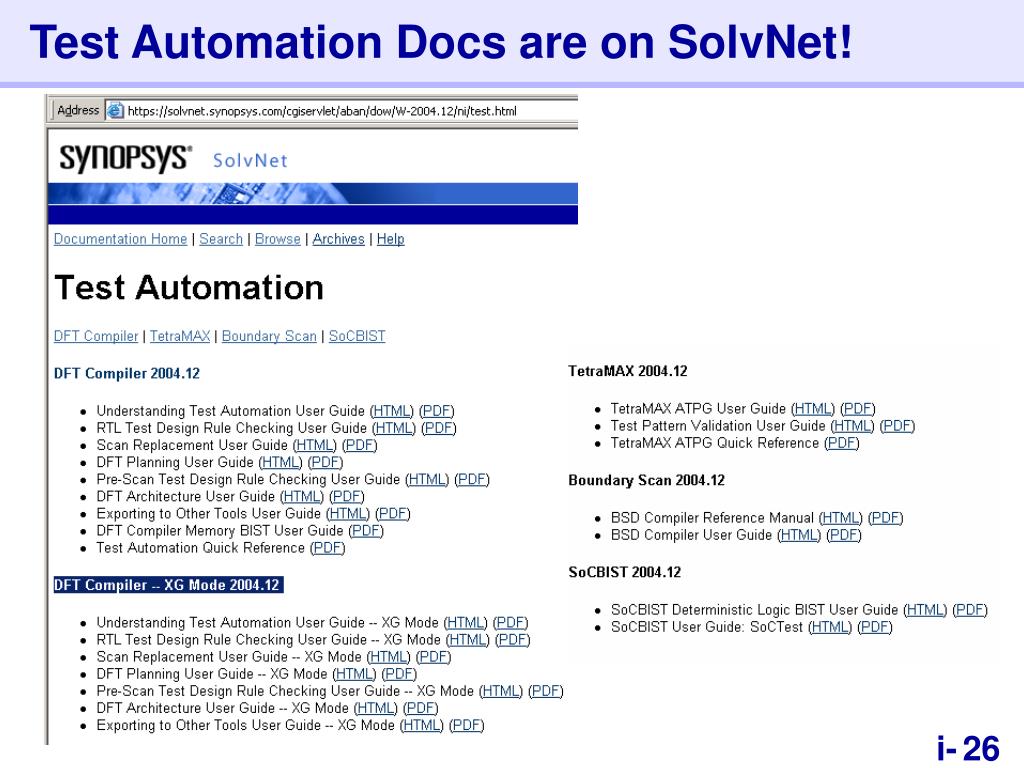Open PDF for Scan Replacement User Guide
The height and width of the screenshot is (768, 1024).
360,445
